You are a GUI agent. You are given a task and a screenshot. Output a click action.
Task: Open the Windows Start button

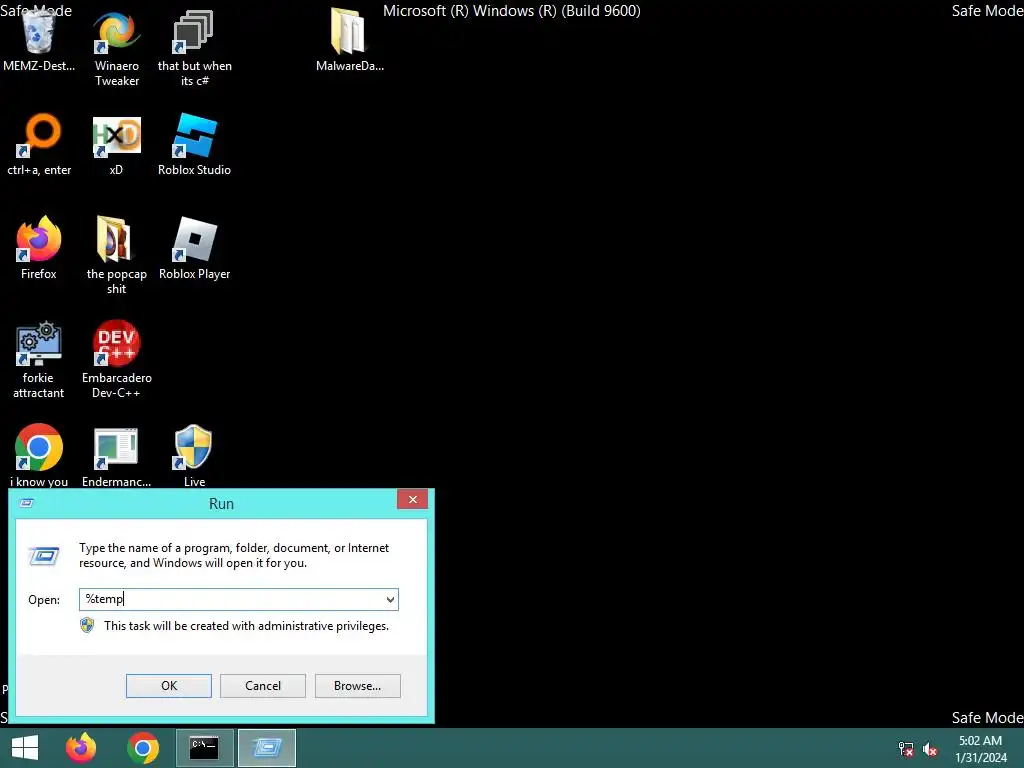click(x=25, y=748)
